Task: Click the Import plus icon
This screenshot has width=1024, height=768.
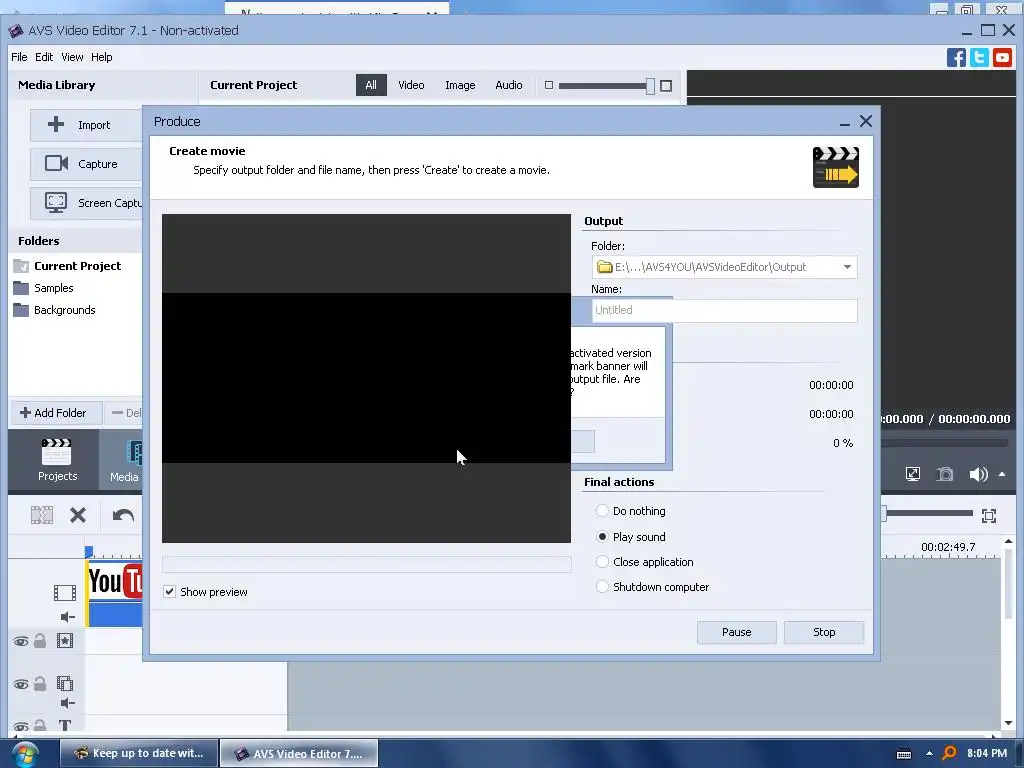Action: point(56,124)
